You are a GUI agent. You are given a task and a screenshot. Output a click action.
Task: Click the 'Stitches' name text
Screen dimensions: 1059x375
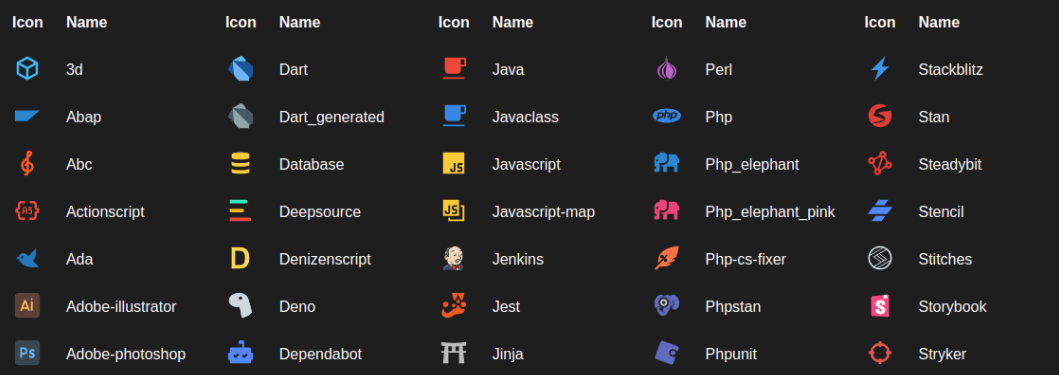pos(946,259)
